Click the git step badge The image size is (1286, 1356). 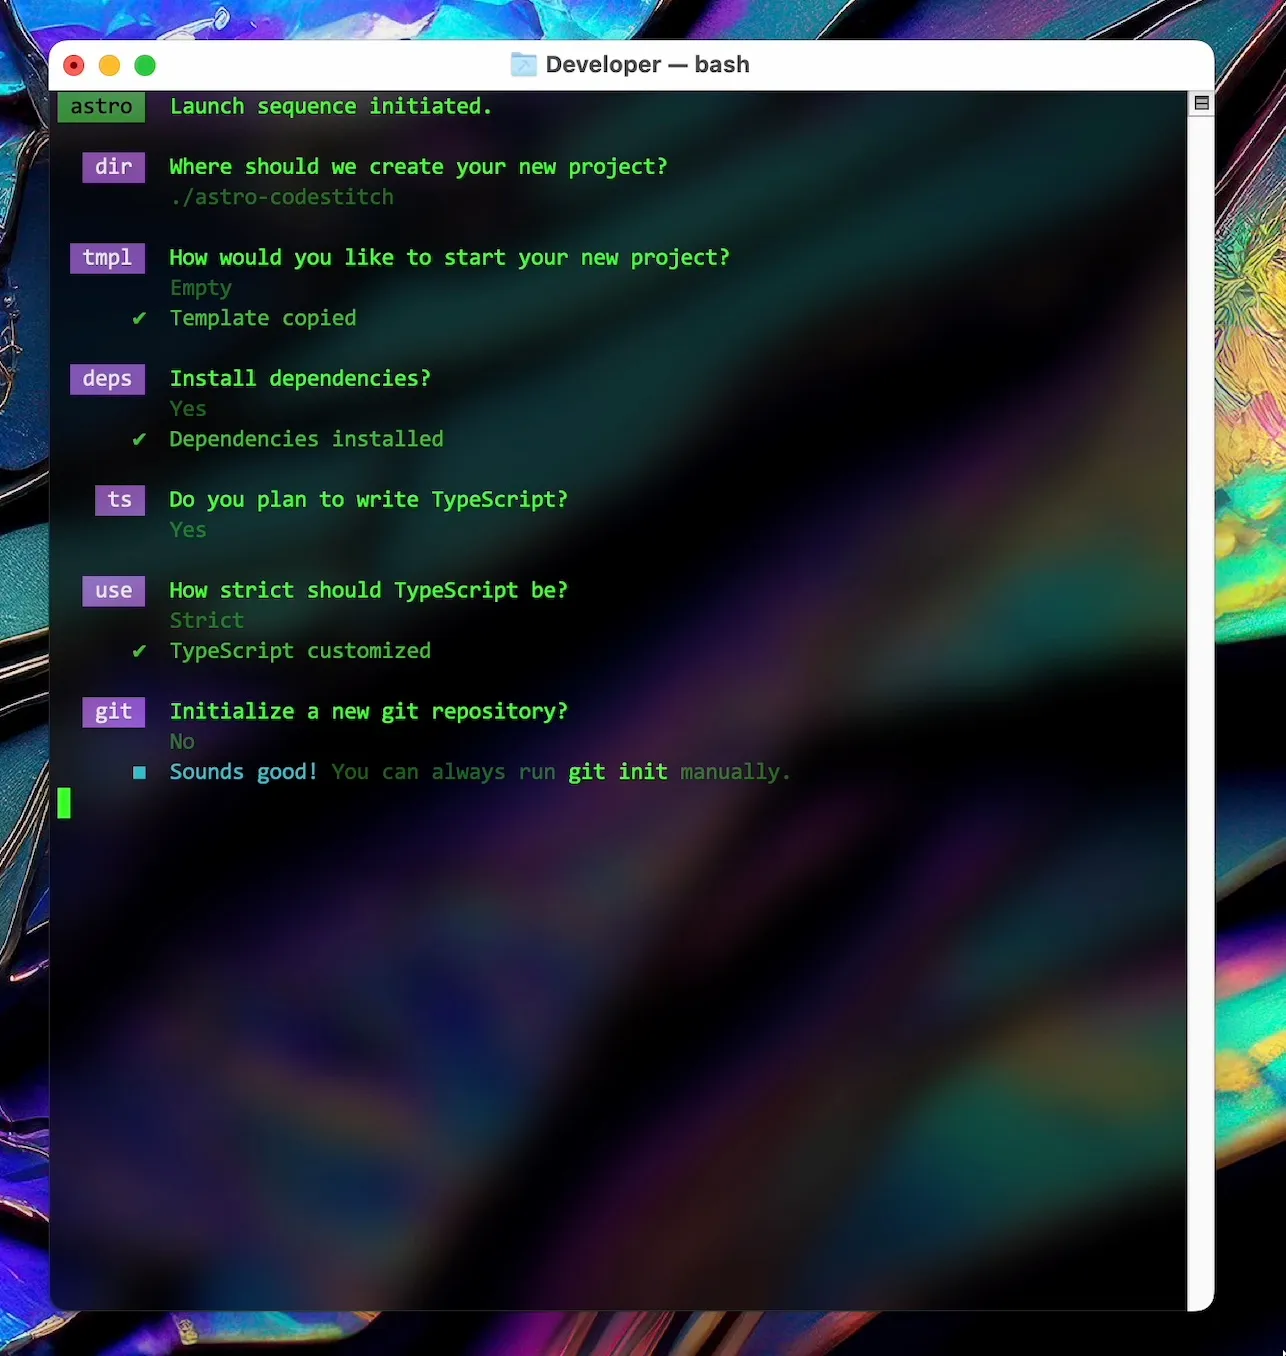pyautogui.click(x=113, y=712)
